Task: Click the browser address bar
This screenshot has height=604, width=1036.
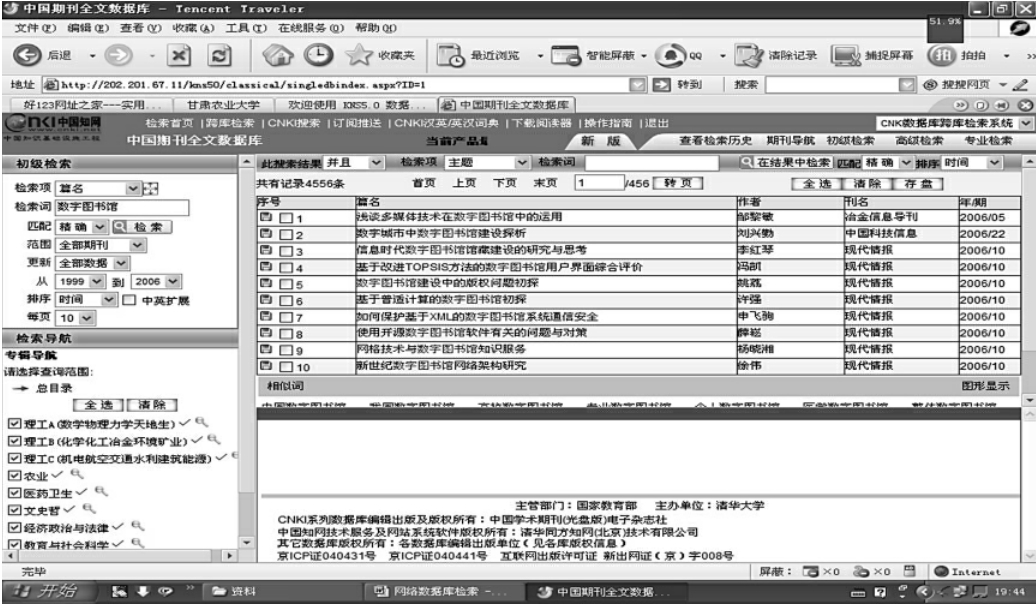Action: click(x=344, y=85)
